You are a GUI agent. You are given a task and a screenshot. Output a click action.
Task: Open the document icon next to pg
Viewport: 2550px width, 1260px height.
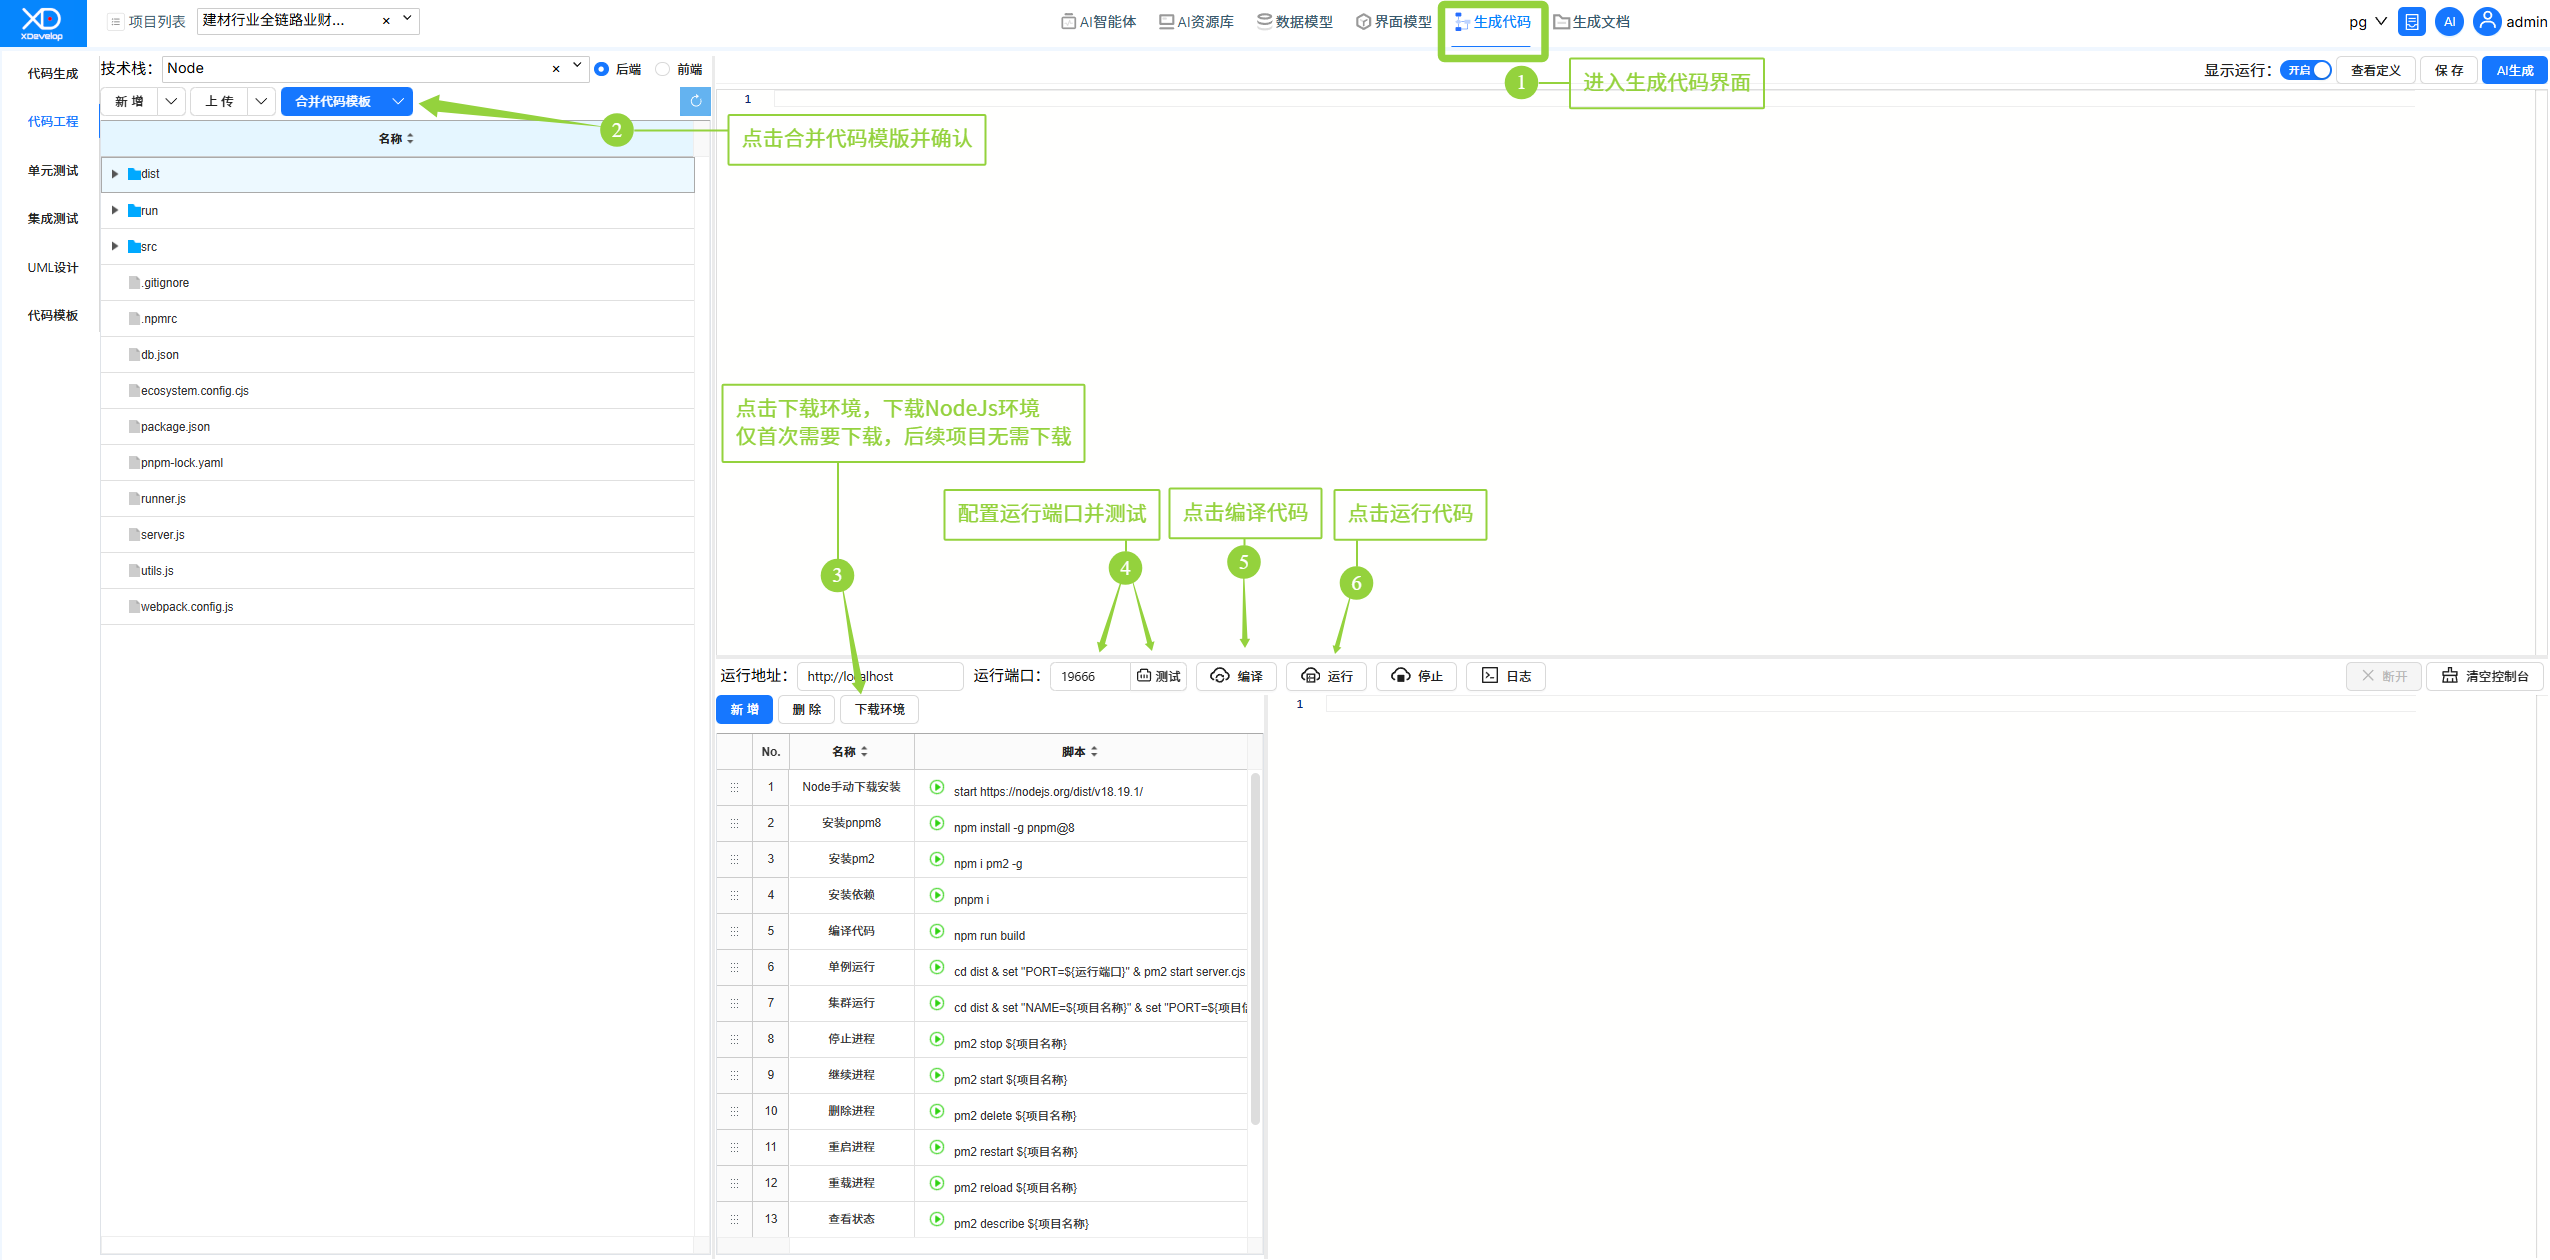pos(2412,21)
